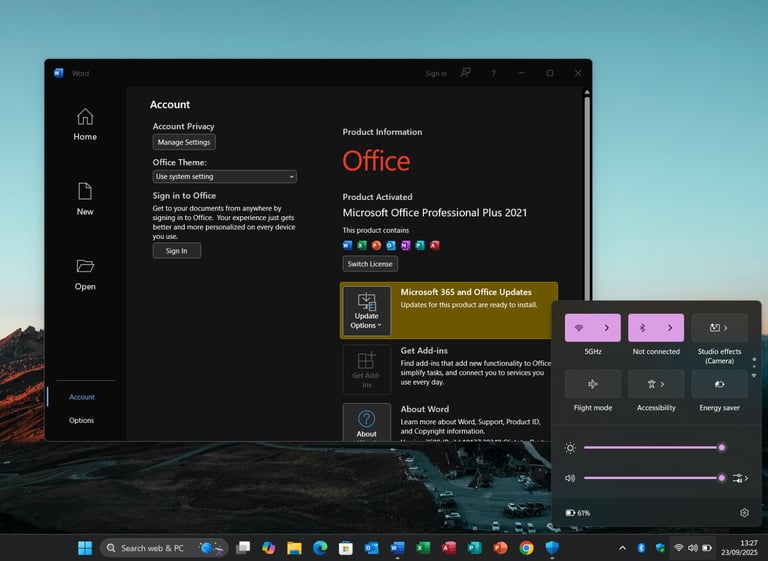Click the Publisher icon under This product contains
Viewport: 768px width, 561px height.
(420, 245)
